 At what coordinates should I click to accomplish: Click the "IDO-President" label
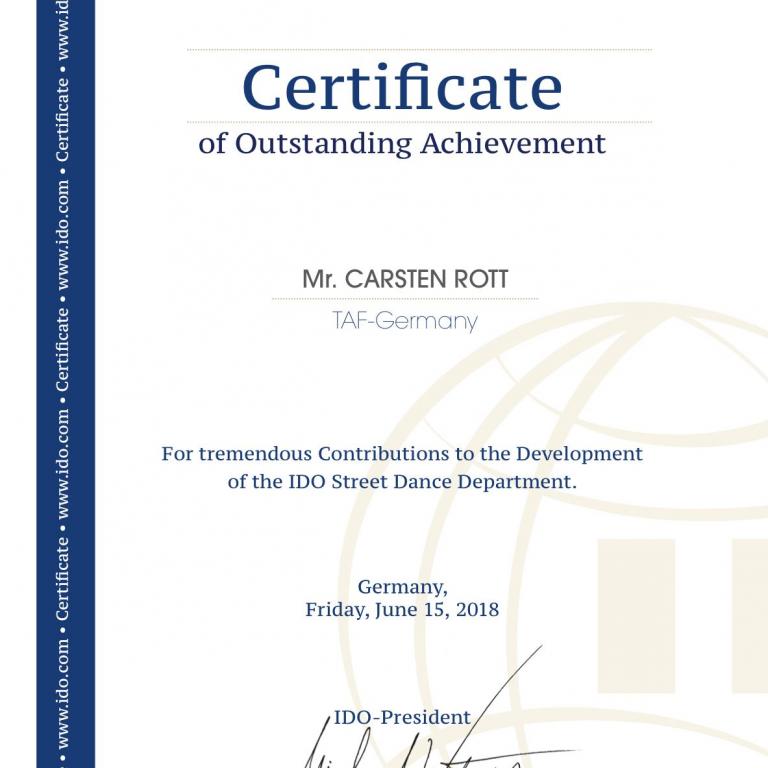tap(401, 717)
